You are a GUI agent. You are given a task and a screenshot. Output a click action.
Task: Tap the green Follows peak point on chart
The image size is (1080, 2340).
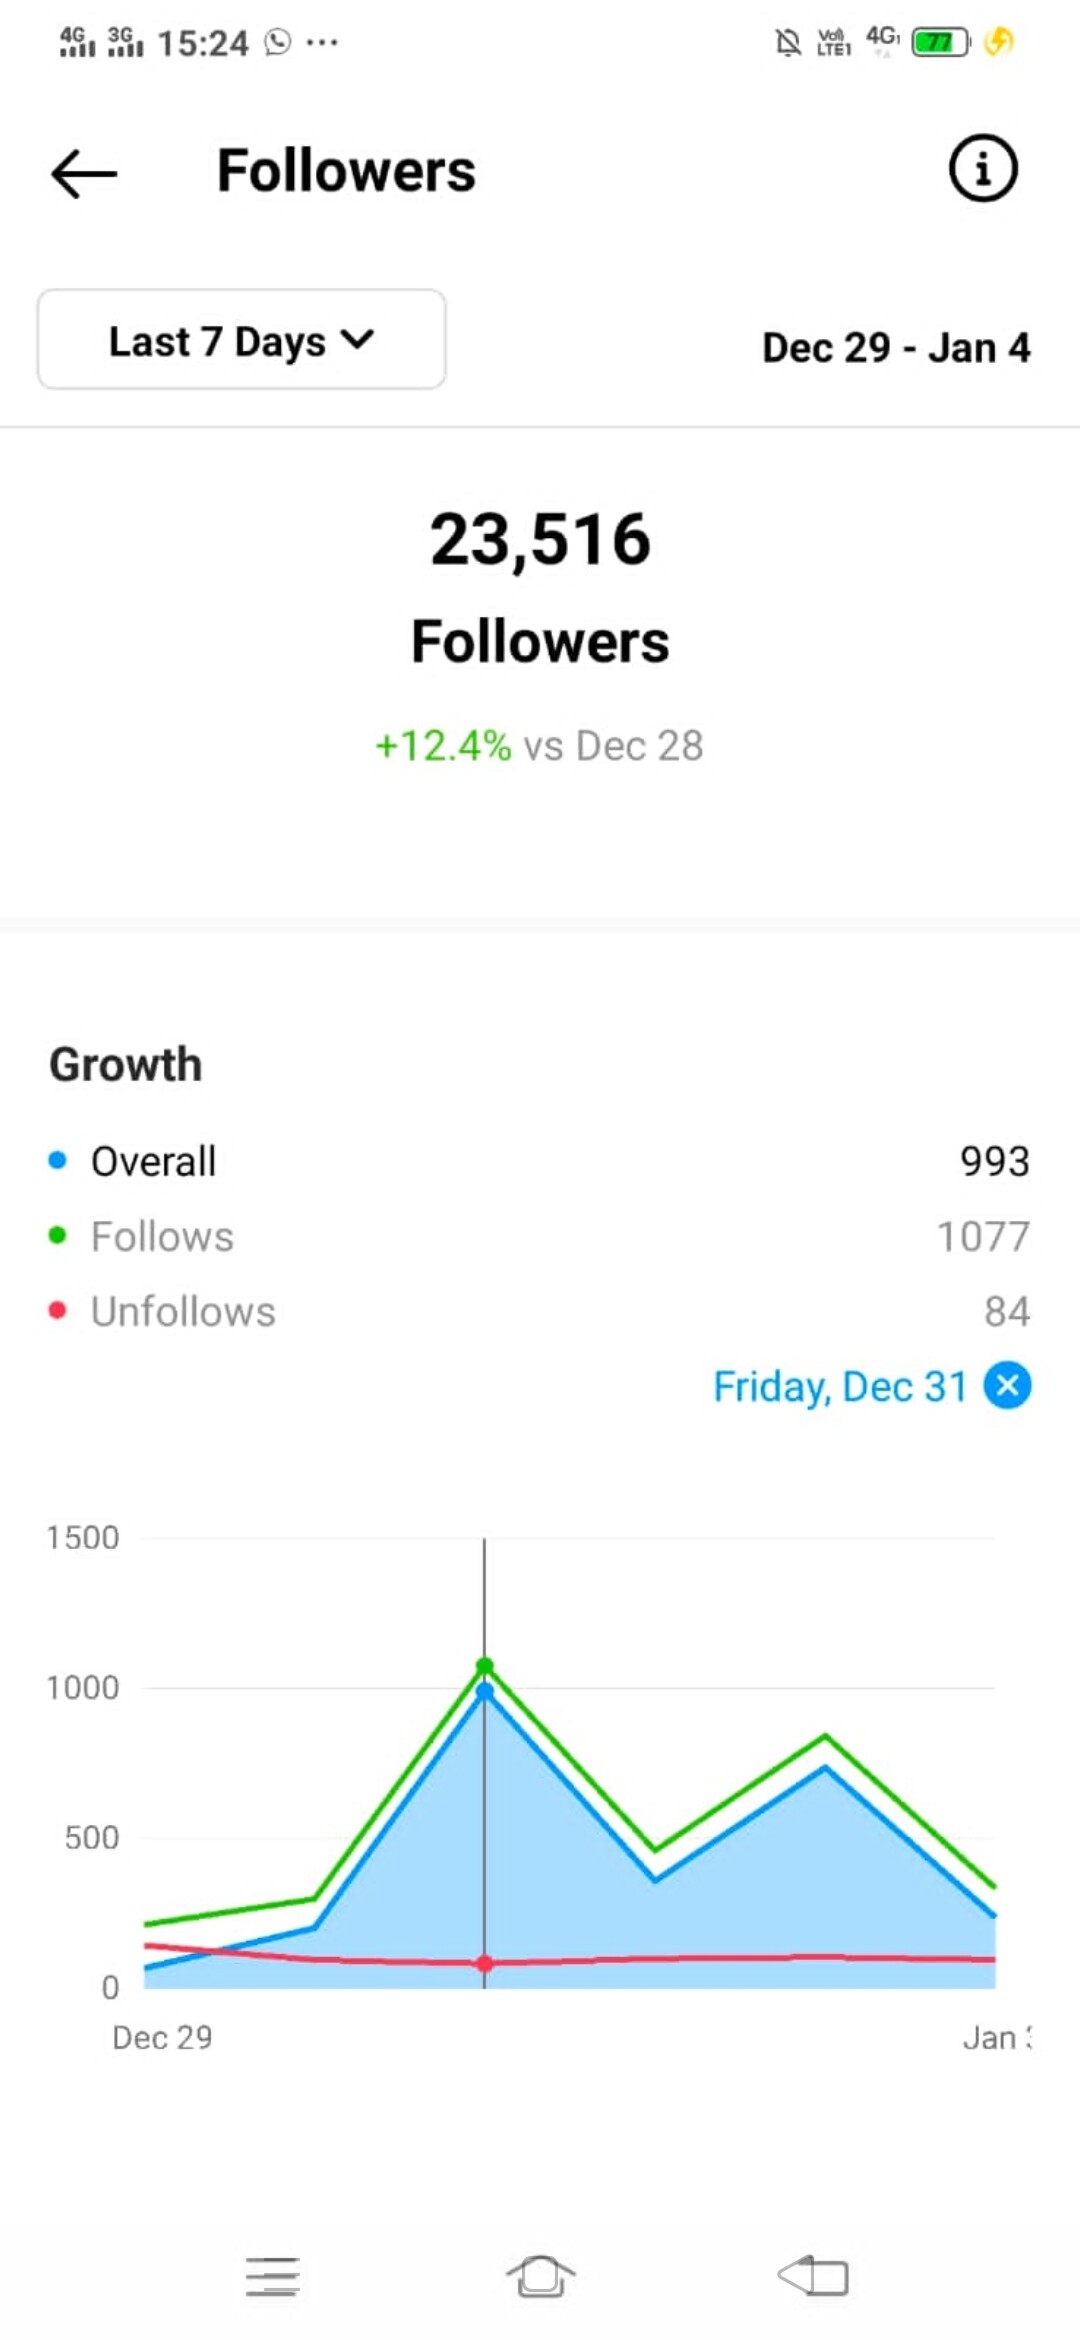485,1666
